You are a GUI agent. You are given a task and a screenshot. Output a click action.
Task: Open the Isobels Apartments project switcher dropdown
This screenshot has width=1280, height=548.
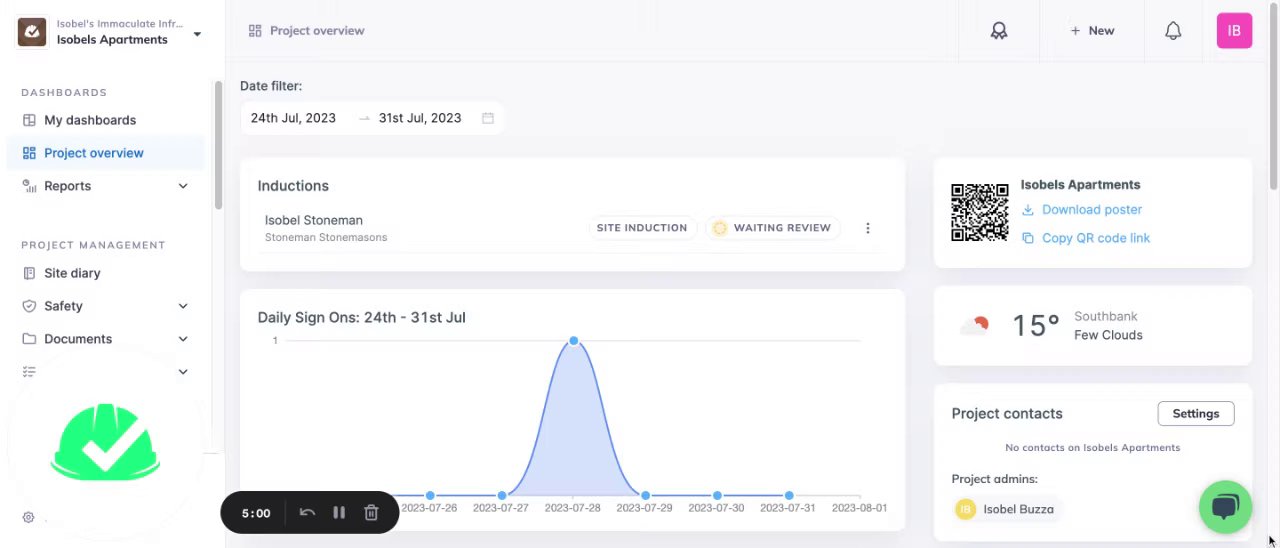(x=197, y=34)
